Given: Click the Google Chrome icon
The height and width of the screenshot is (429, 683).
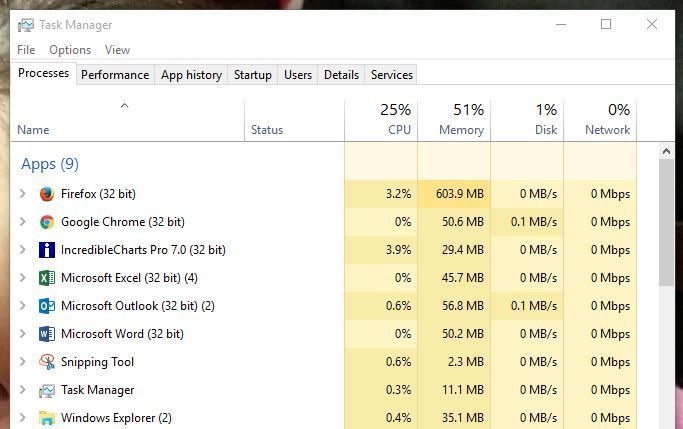Looking at the screenshot, I should tap(47, 222).
